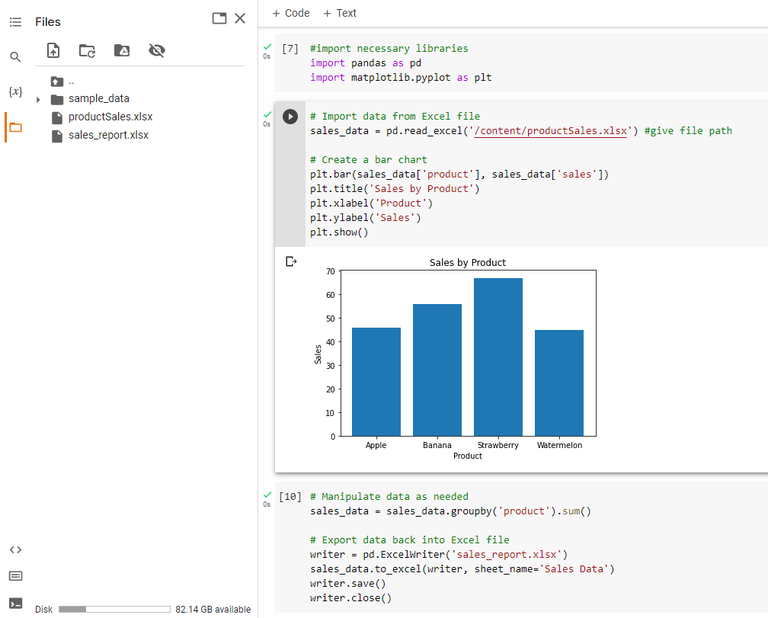Open the terminal icon at bottom left
Image resolution: width=768 pixels, height=618 pixels.
point(15,603)
